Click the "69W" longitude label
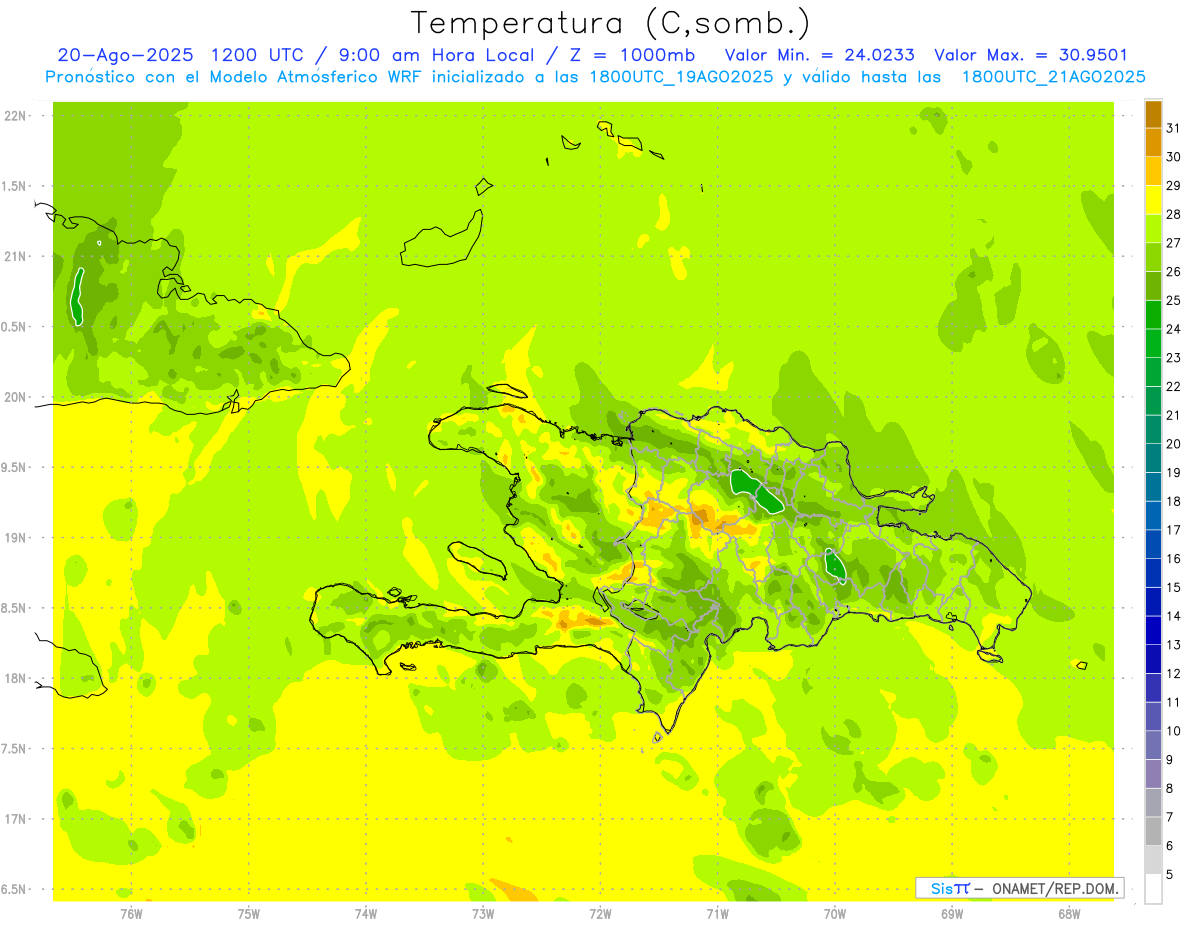 click(952, 913)
